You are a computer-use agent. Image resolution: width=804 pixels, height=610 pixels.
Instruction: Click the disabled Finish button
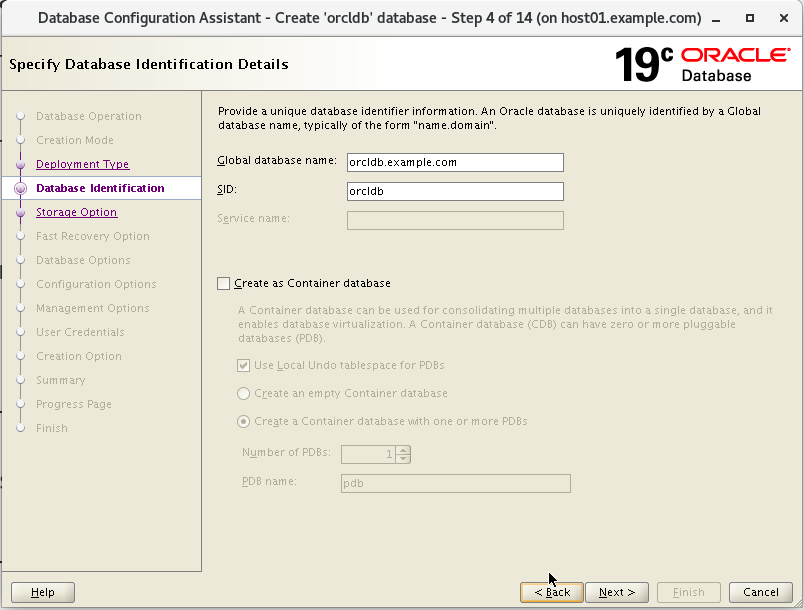pos(689,593)
